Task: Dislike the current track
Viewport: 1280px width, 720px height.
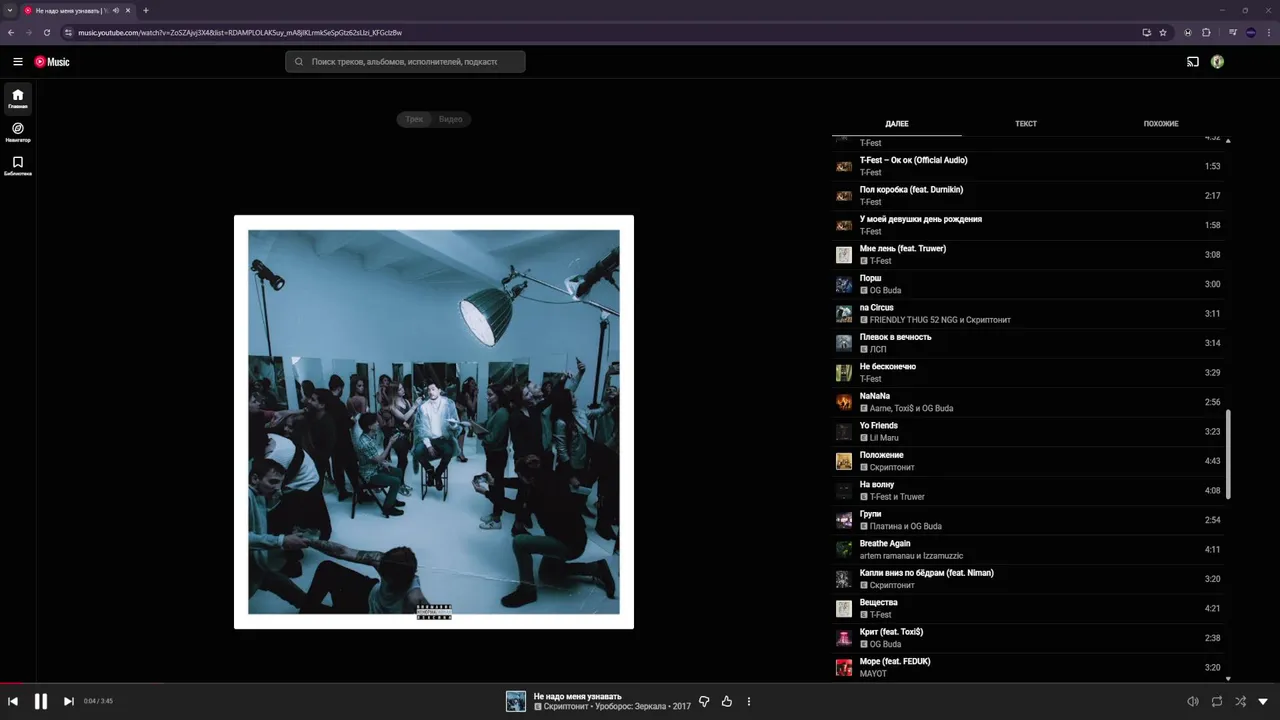Action: click(704, 702)
